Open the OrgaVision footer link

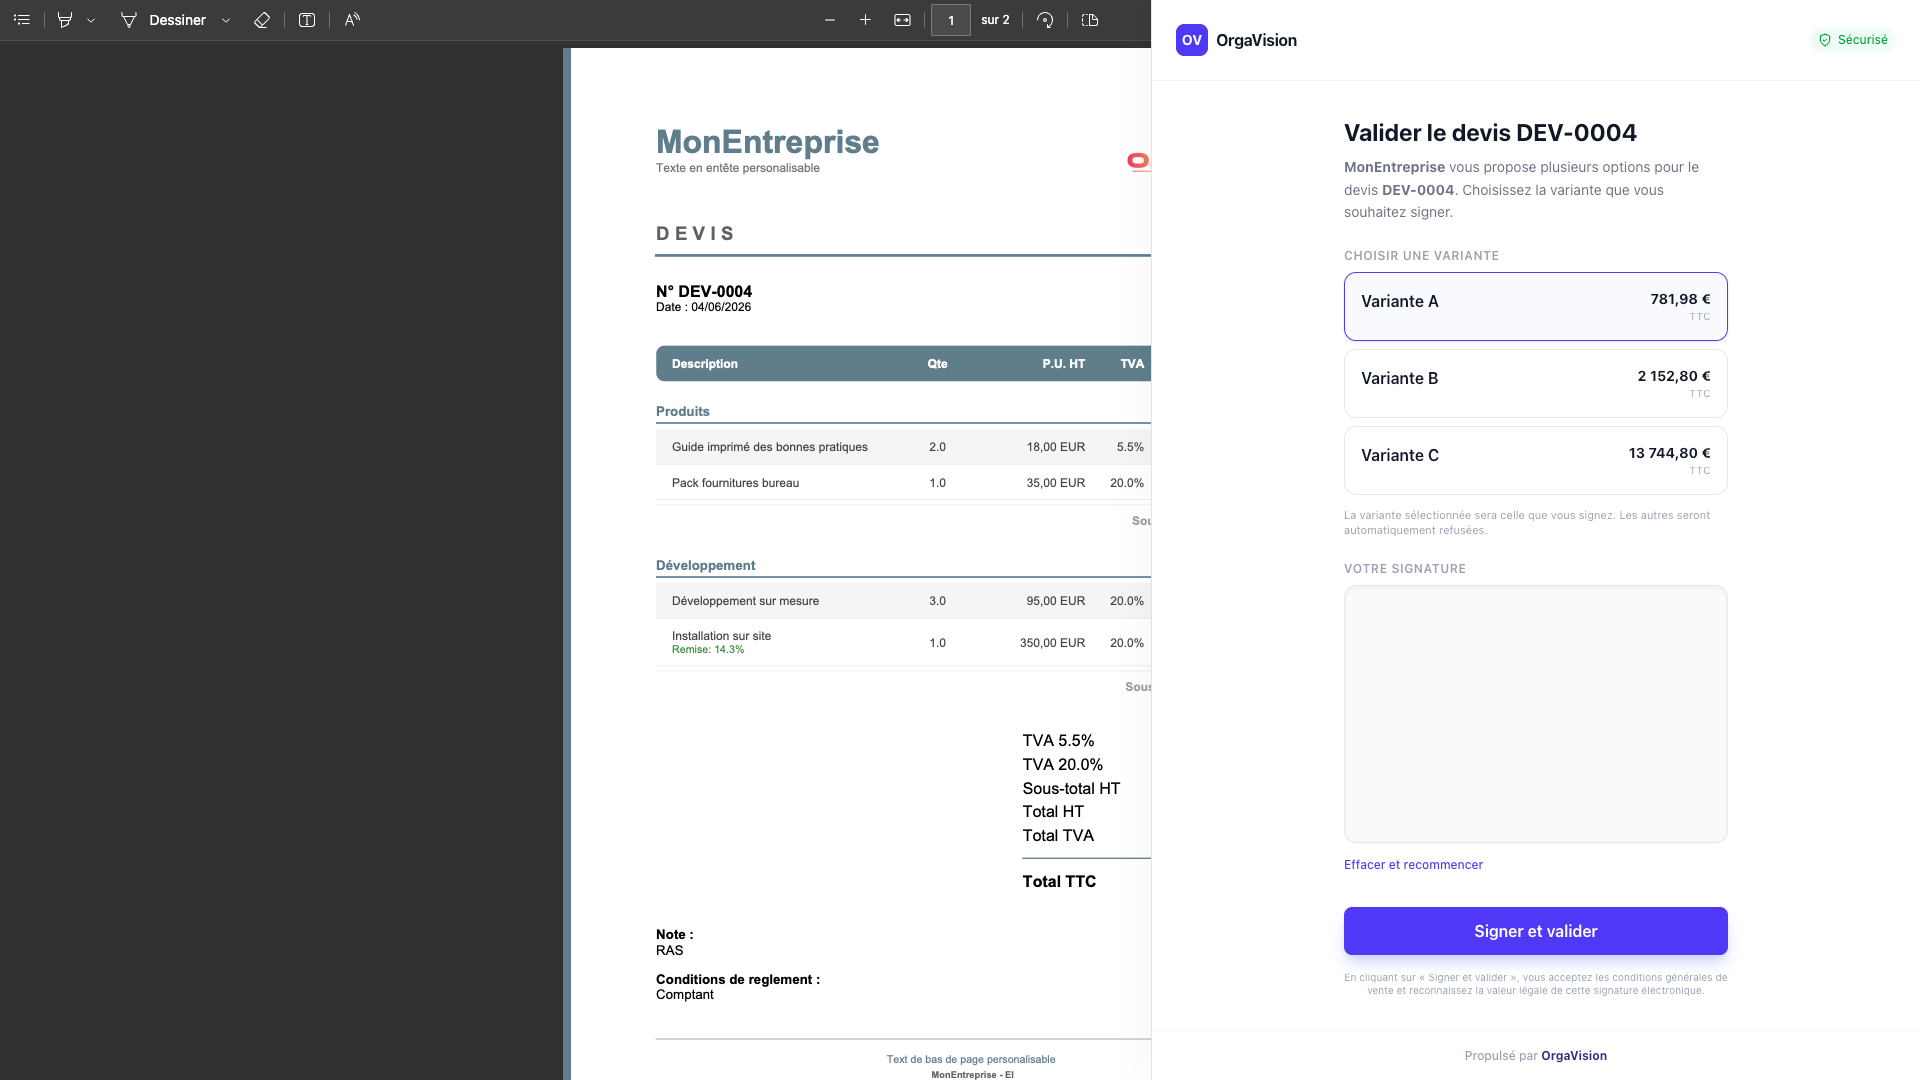point(1574,1056)
